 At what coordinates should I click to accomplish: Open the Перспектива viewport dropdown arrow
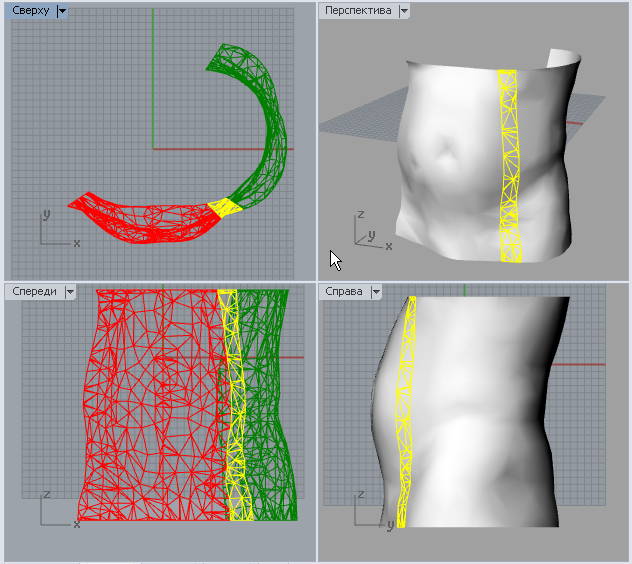tap(404, 11)
